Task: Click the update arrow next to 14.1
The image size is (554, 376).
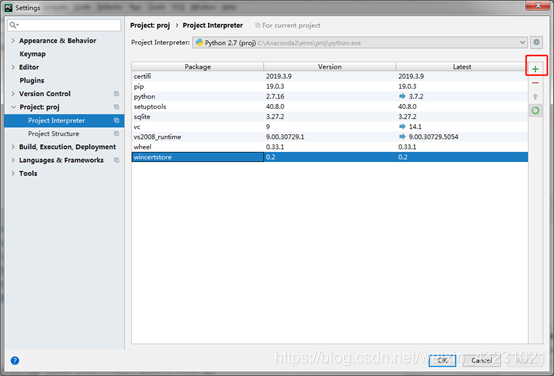Action: [402, 127]
